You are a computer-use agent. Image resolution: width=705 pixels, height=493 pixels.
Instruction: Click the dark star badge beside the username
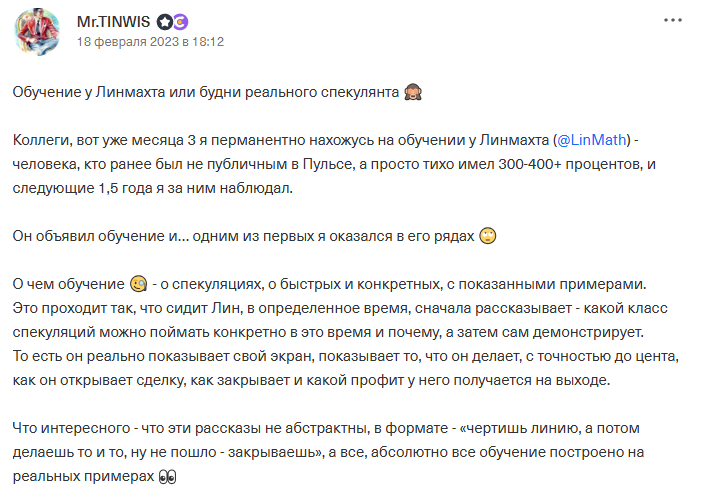(164, 22)
